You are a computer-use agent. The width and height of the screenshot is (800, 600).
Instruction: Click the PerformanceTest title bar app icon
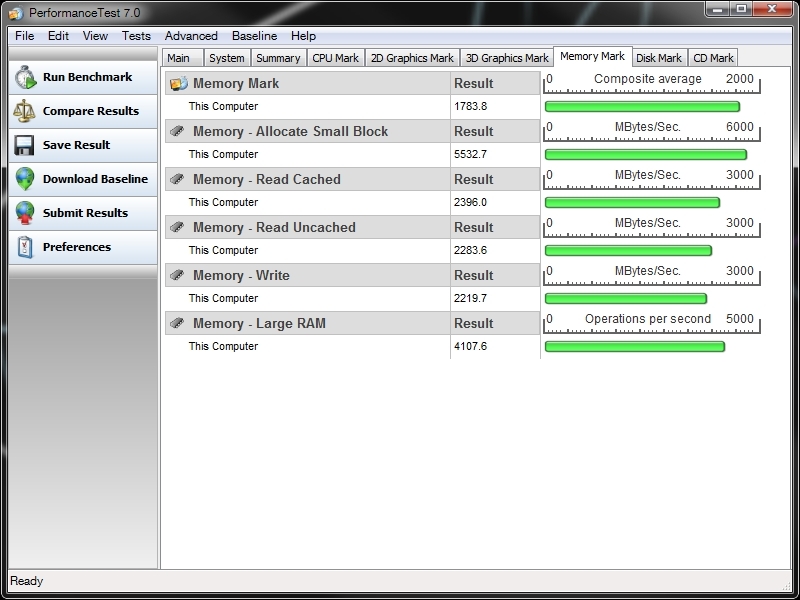[x=16, y=13]
